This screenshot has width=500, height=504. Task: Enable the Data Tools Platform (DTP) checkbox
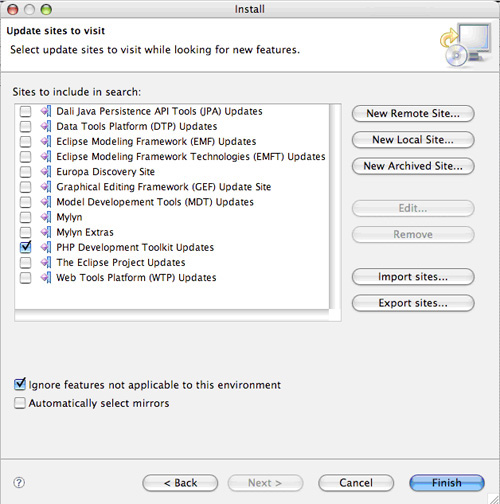point(25,126)
